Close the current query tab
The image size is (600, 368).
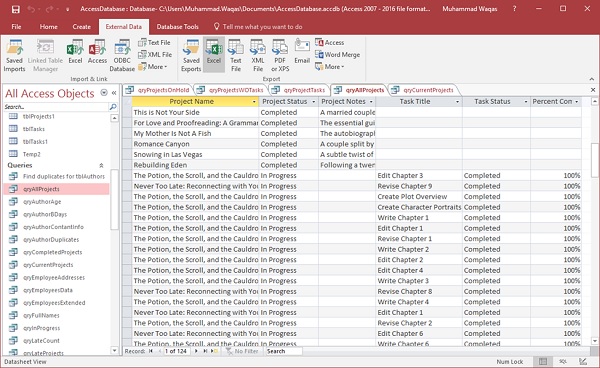click(593, 90)
